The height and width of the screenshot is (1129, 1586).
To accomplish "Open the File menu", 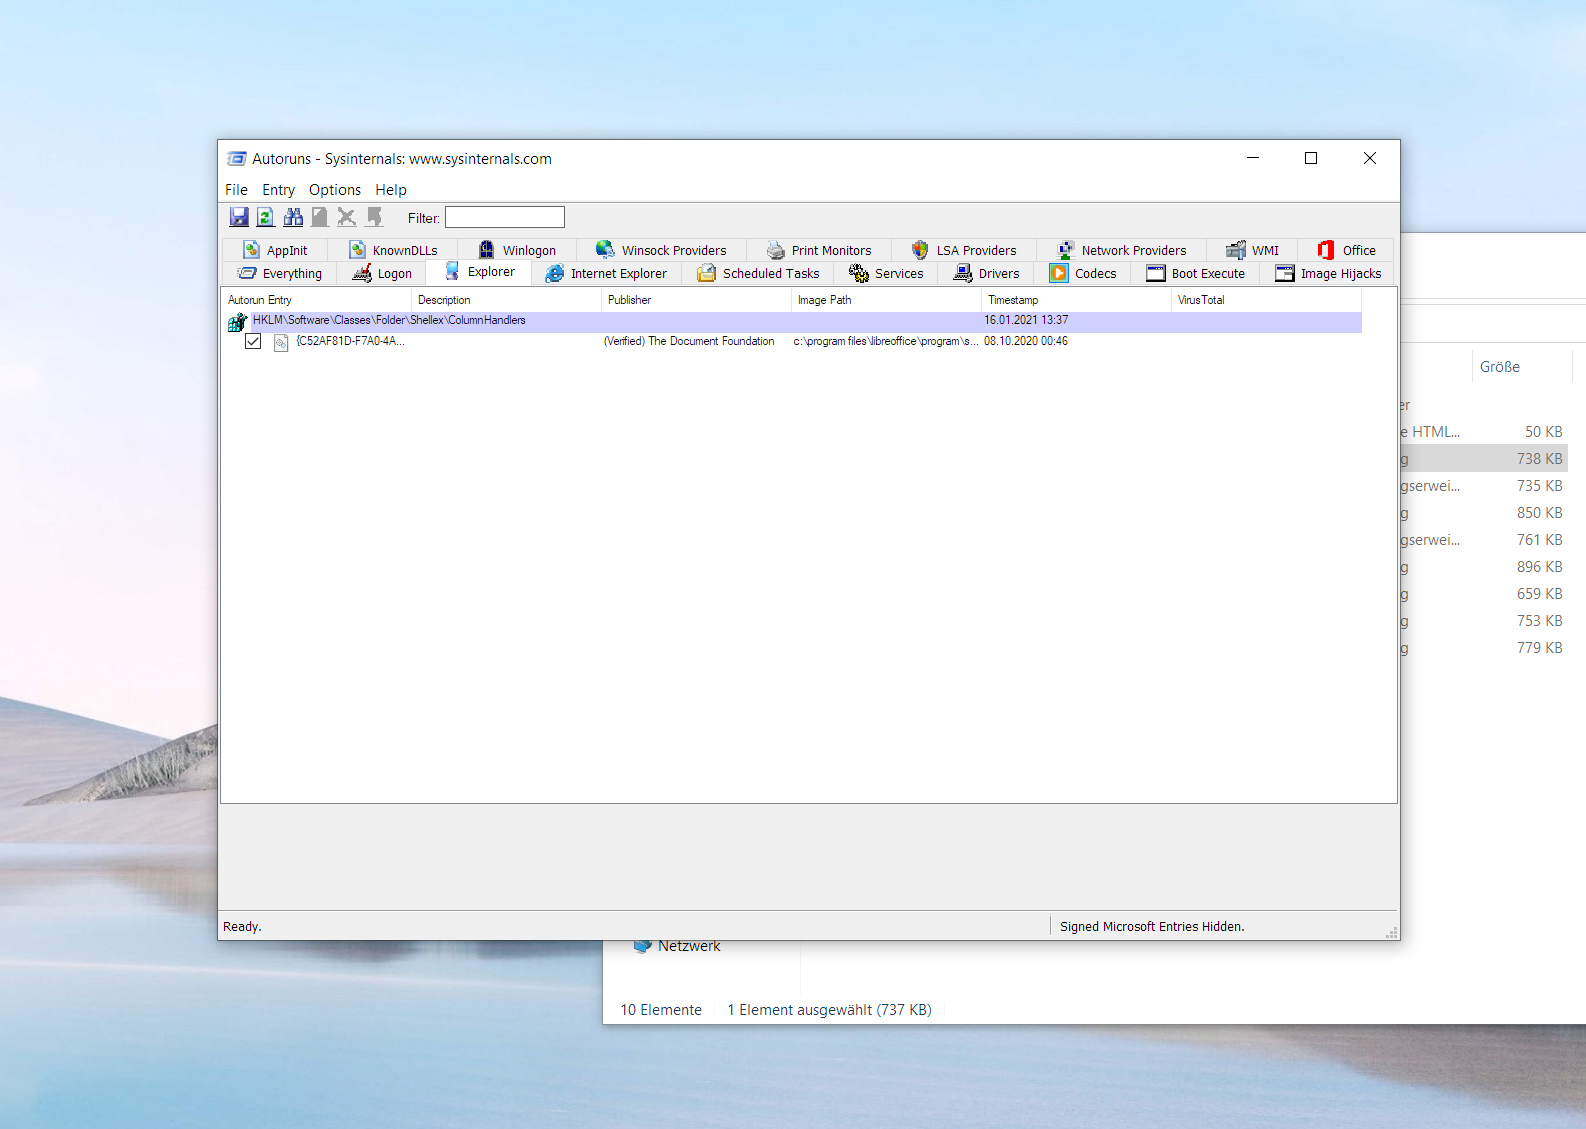I will (236, 190).
